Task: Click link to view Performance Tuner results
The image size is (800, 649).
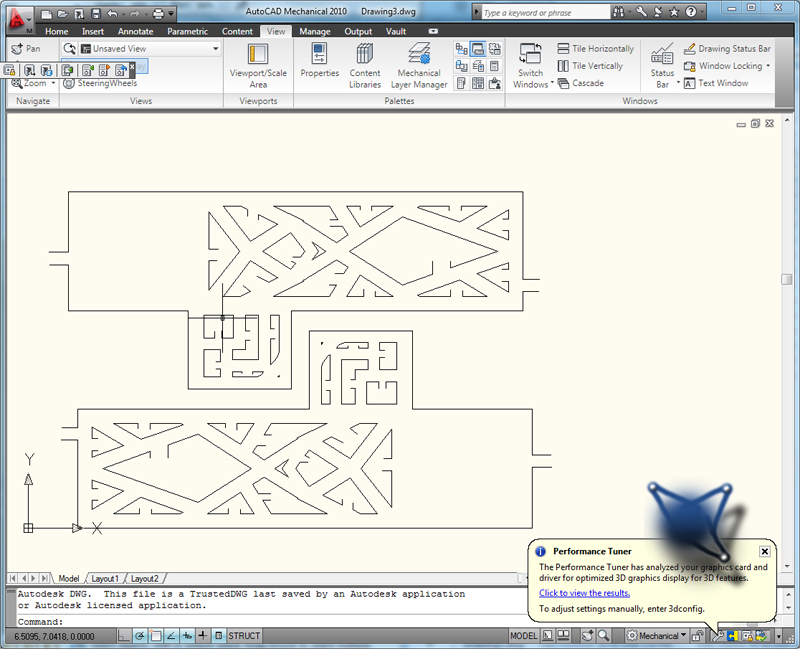Action: [x=584, y=593]
